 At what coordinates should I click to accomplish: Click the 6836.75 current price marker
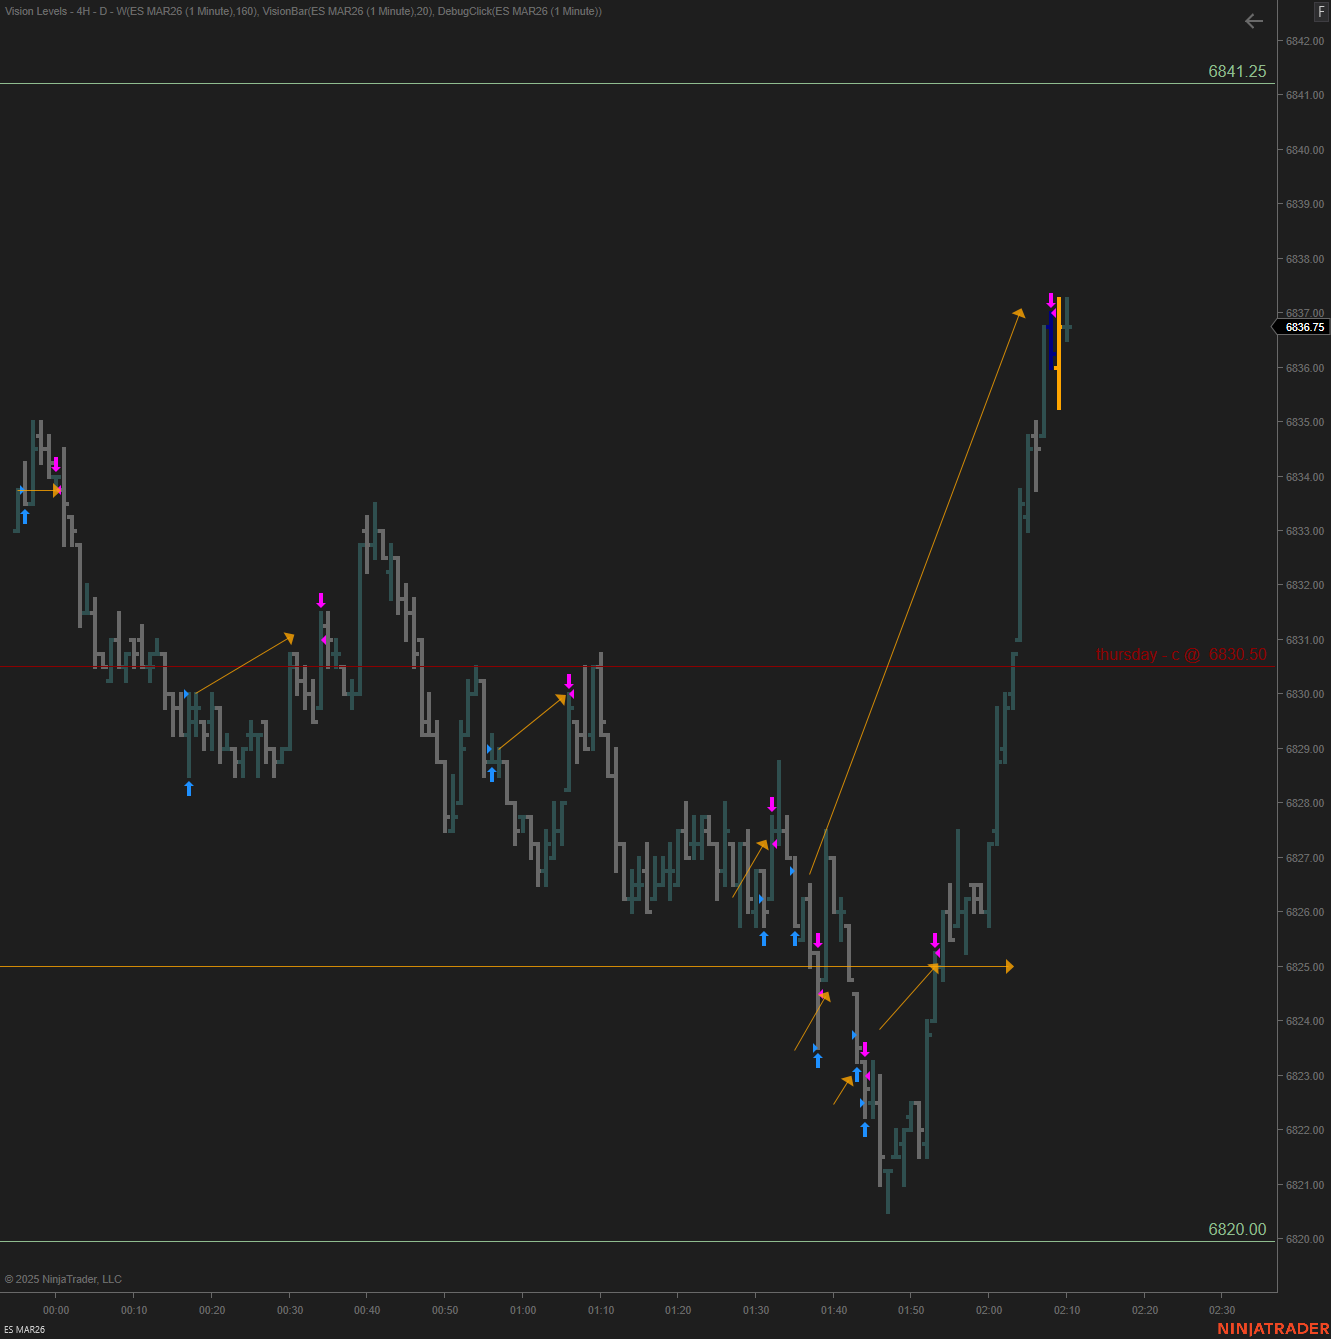pos(1303,328)
